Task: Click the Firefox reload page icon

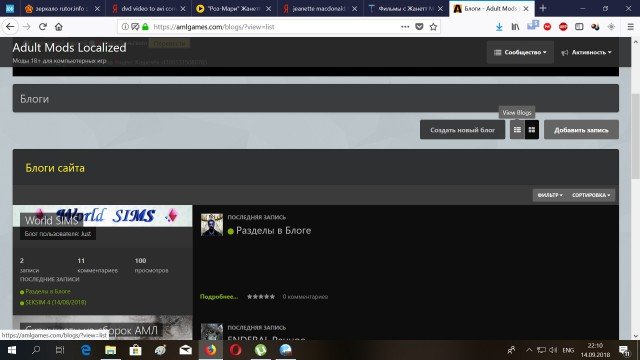Action: (43, 27)
